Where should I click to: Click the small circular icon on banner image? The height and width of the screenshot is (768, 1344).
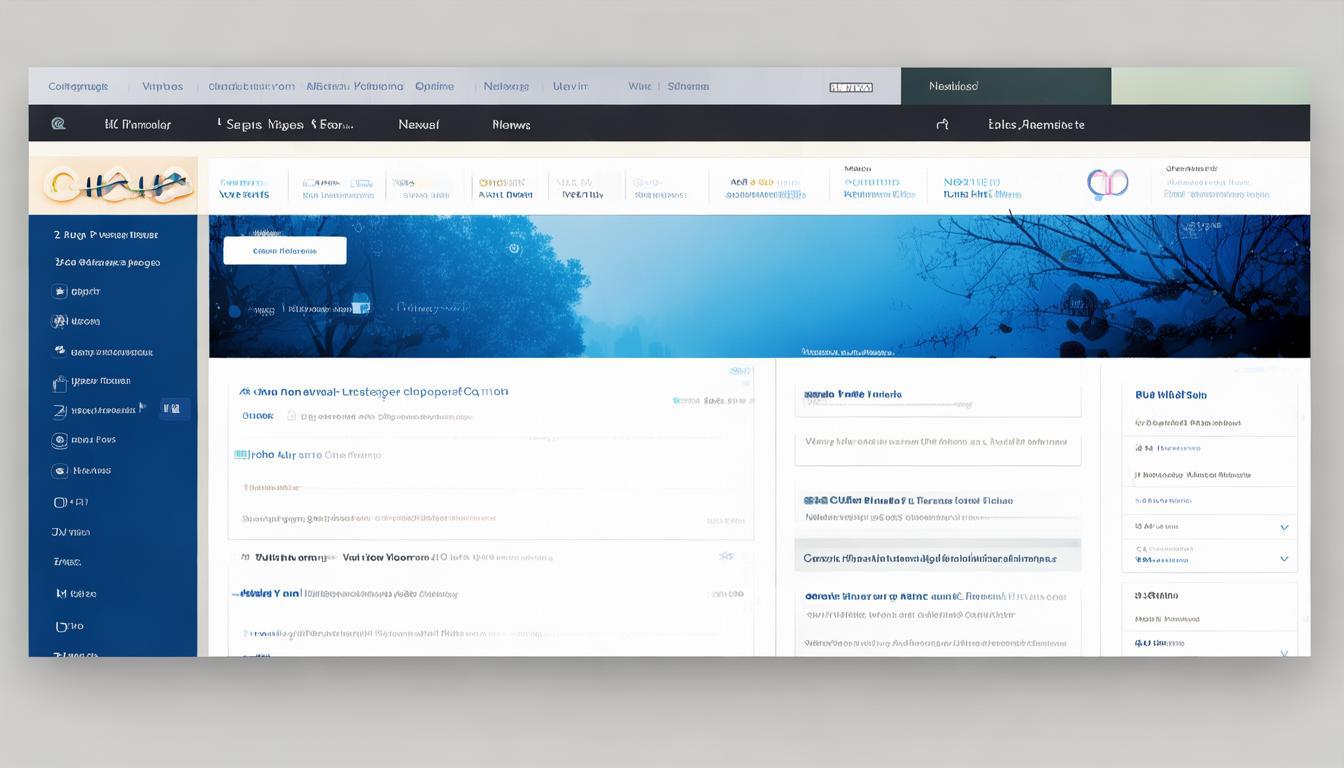514,248
